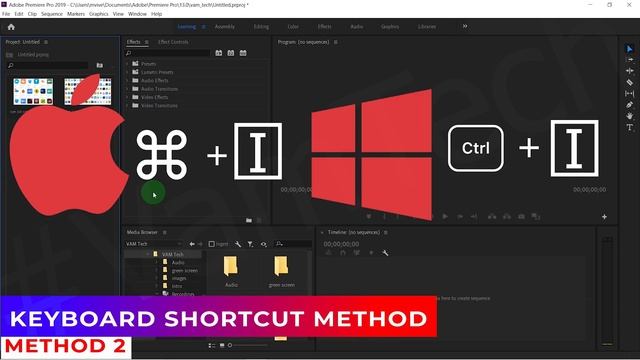Viewport: 640px width, 360px height.
Task: Expand the Video Effects folder
Action: [127, 97]
